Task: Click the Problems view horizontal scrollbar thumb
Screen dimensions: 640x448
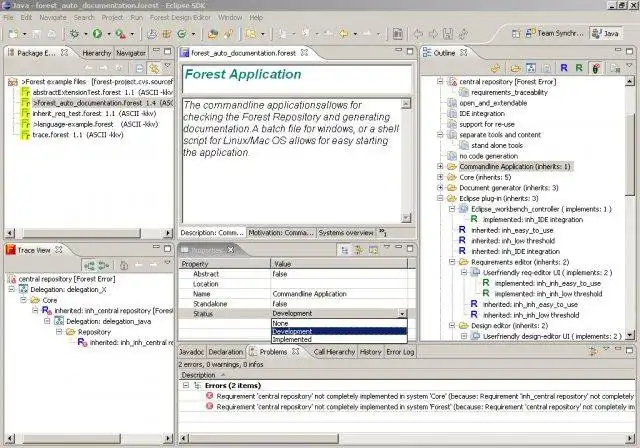Action: point(264,438)
